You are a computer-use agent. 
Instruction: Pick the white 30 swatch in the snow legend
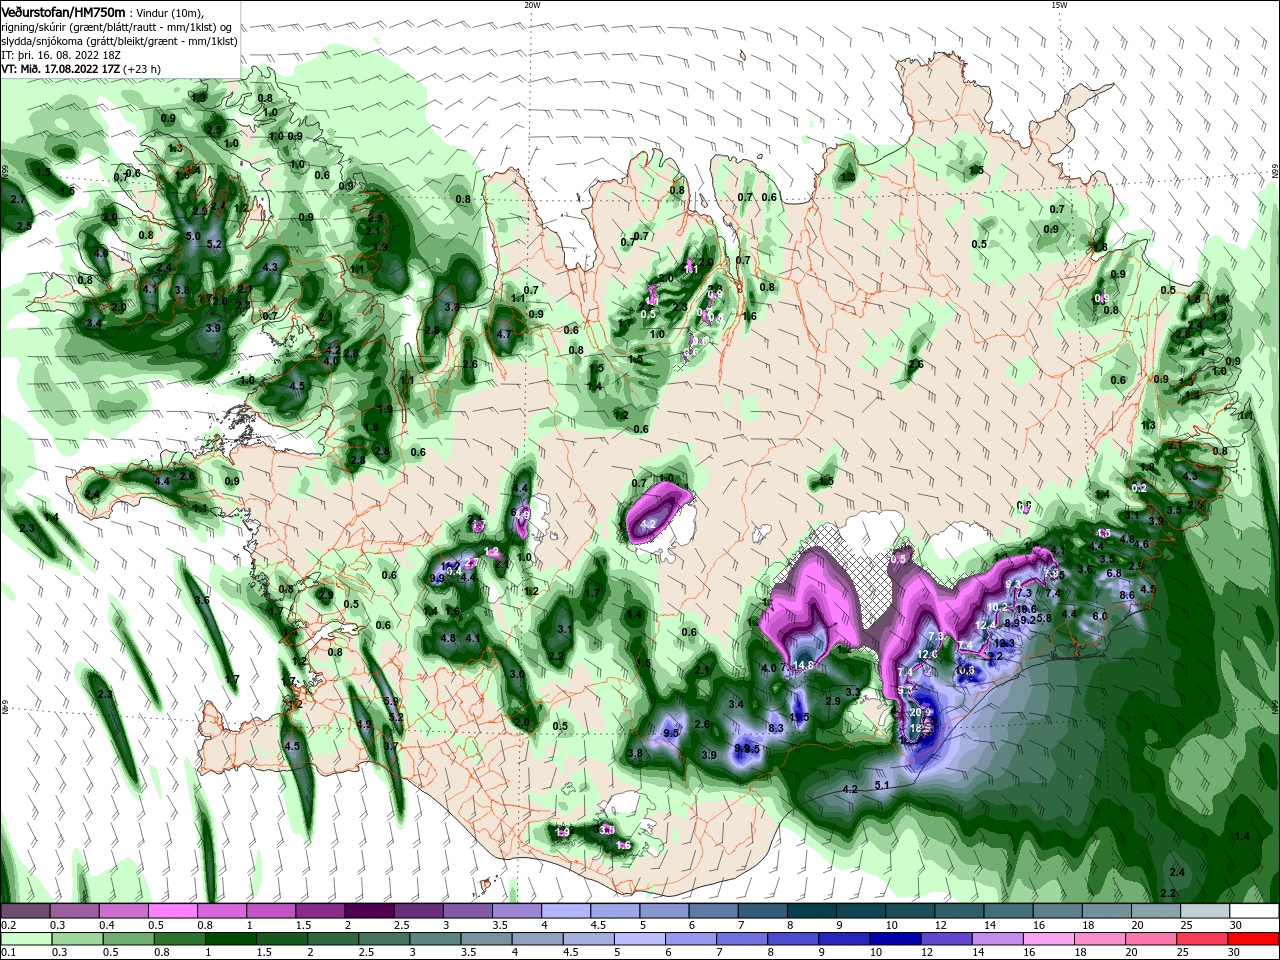tap(1255, 911)
